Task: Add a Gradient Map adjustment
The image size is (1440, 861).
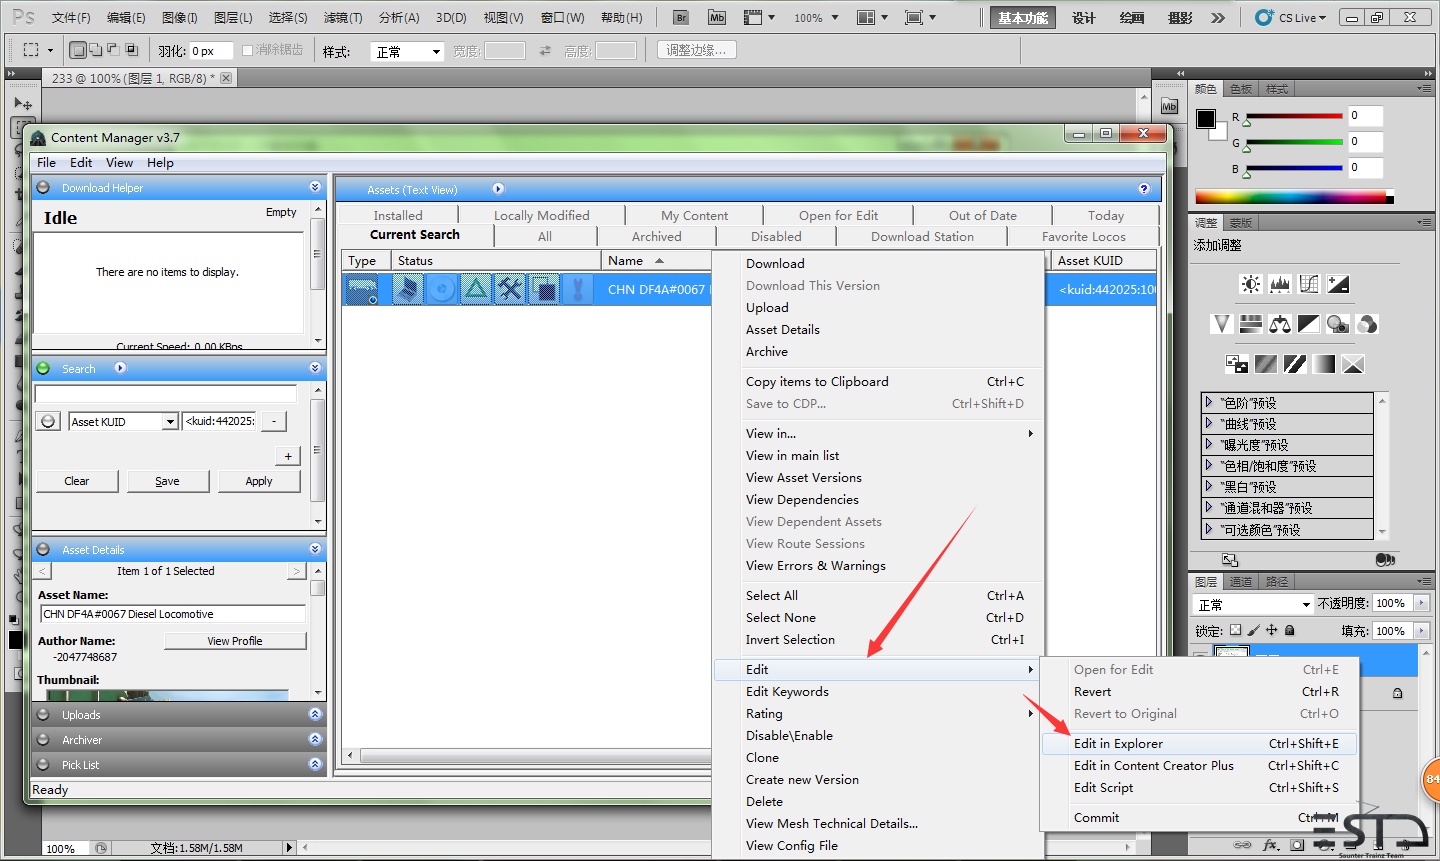Action: click(1324, 364)
